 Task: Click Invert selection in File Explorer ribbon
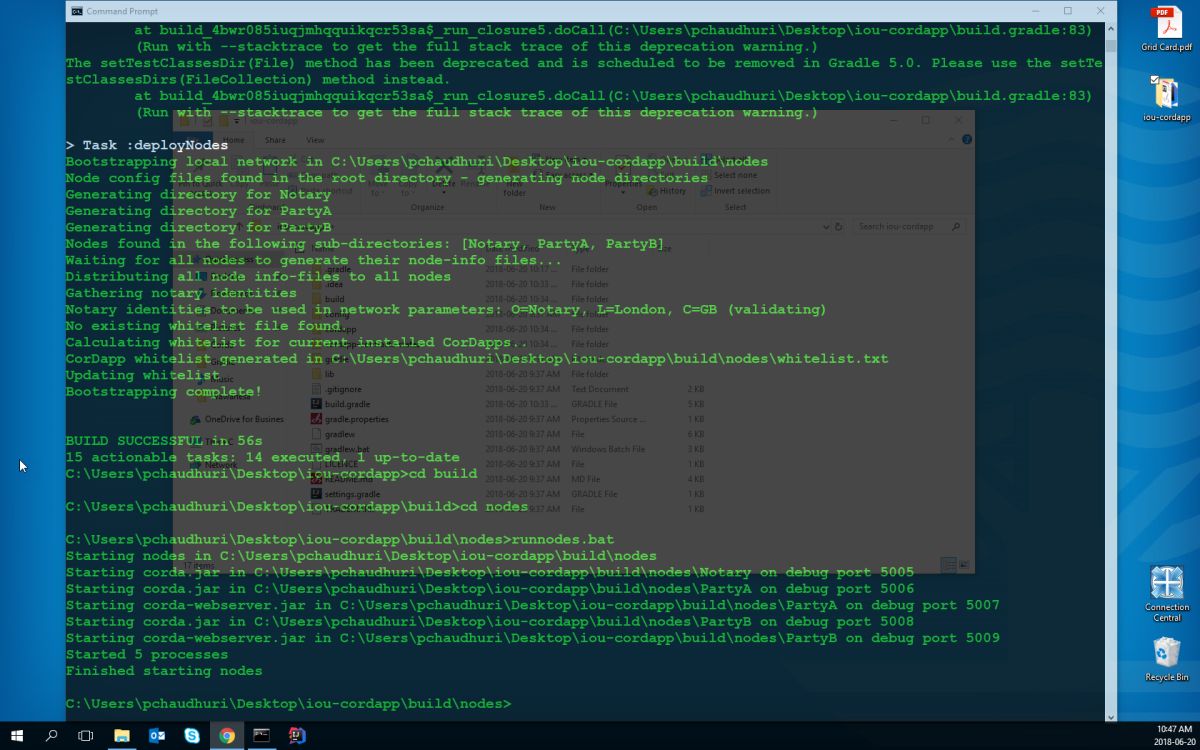[735, 190]
